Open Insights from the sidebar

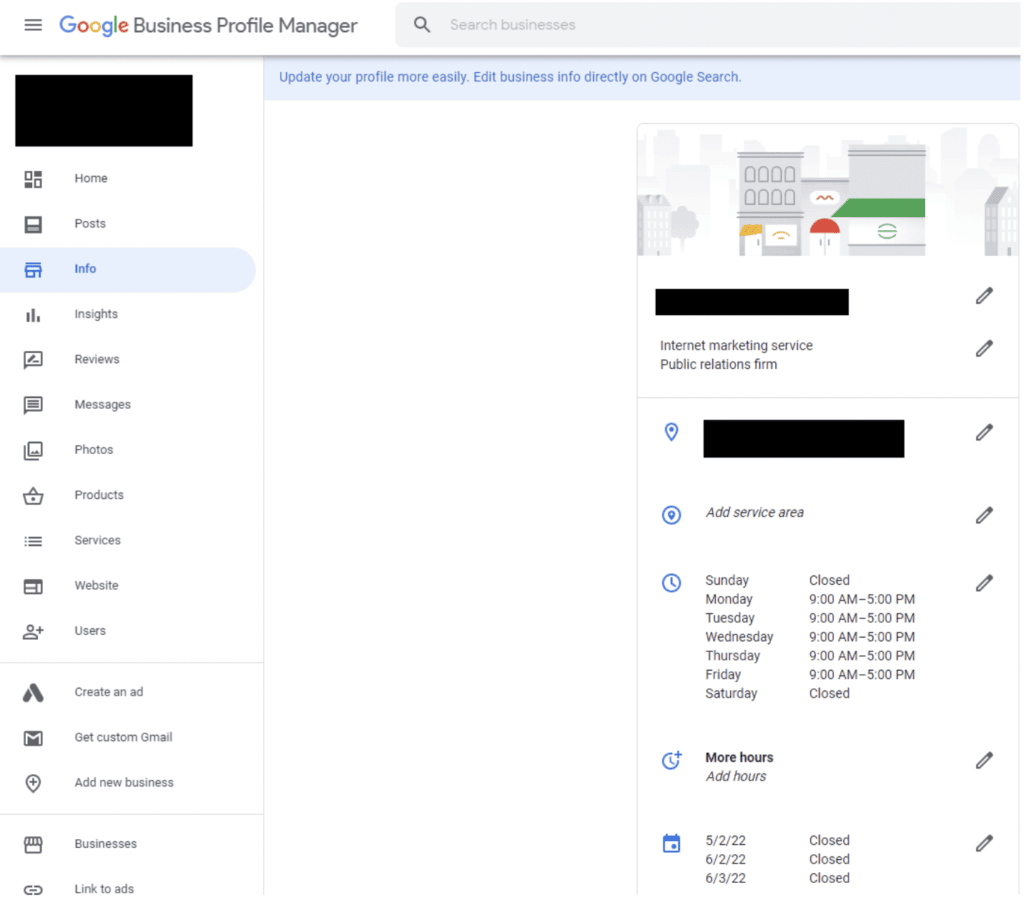(96, 314)
